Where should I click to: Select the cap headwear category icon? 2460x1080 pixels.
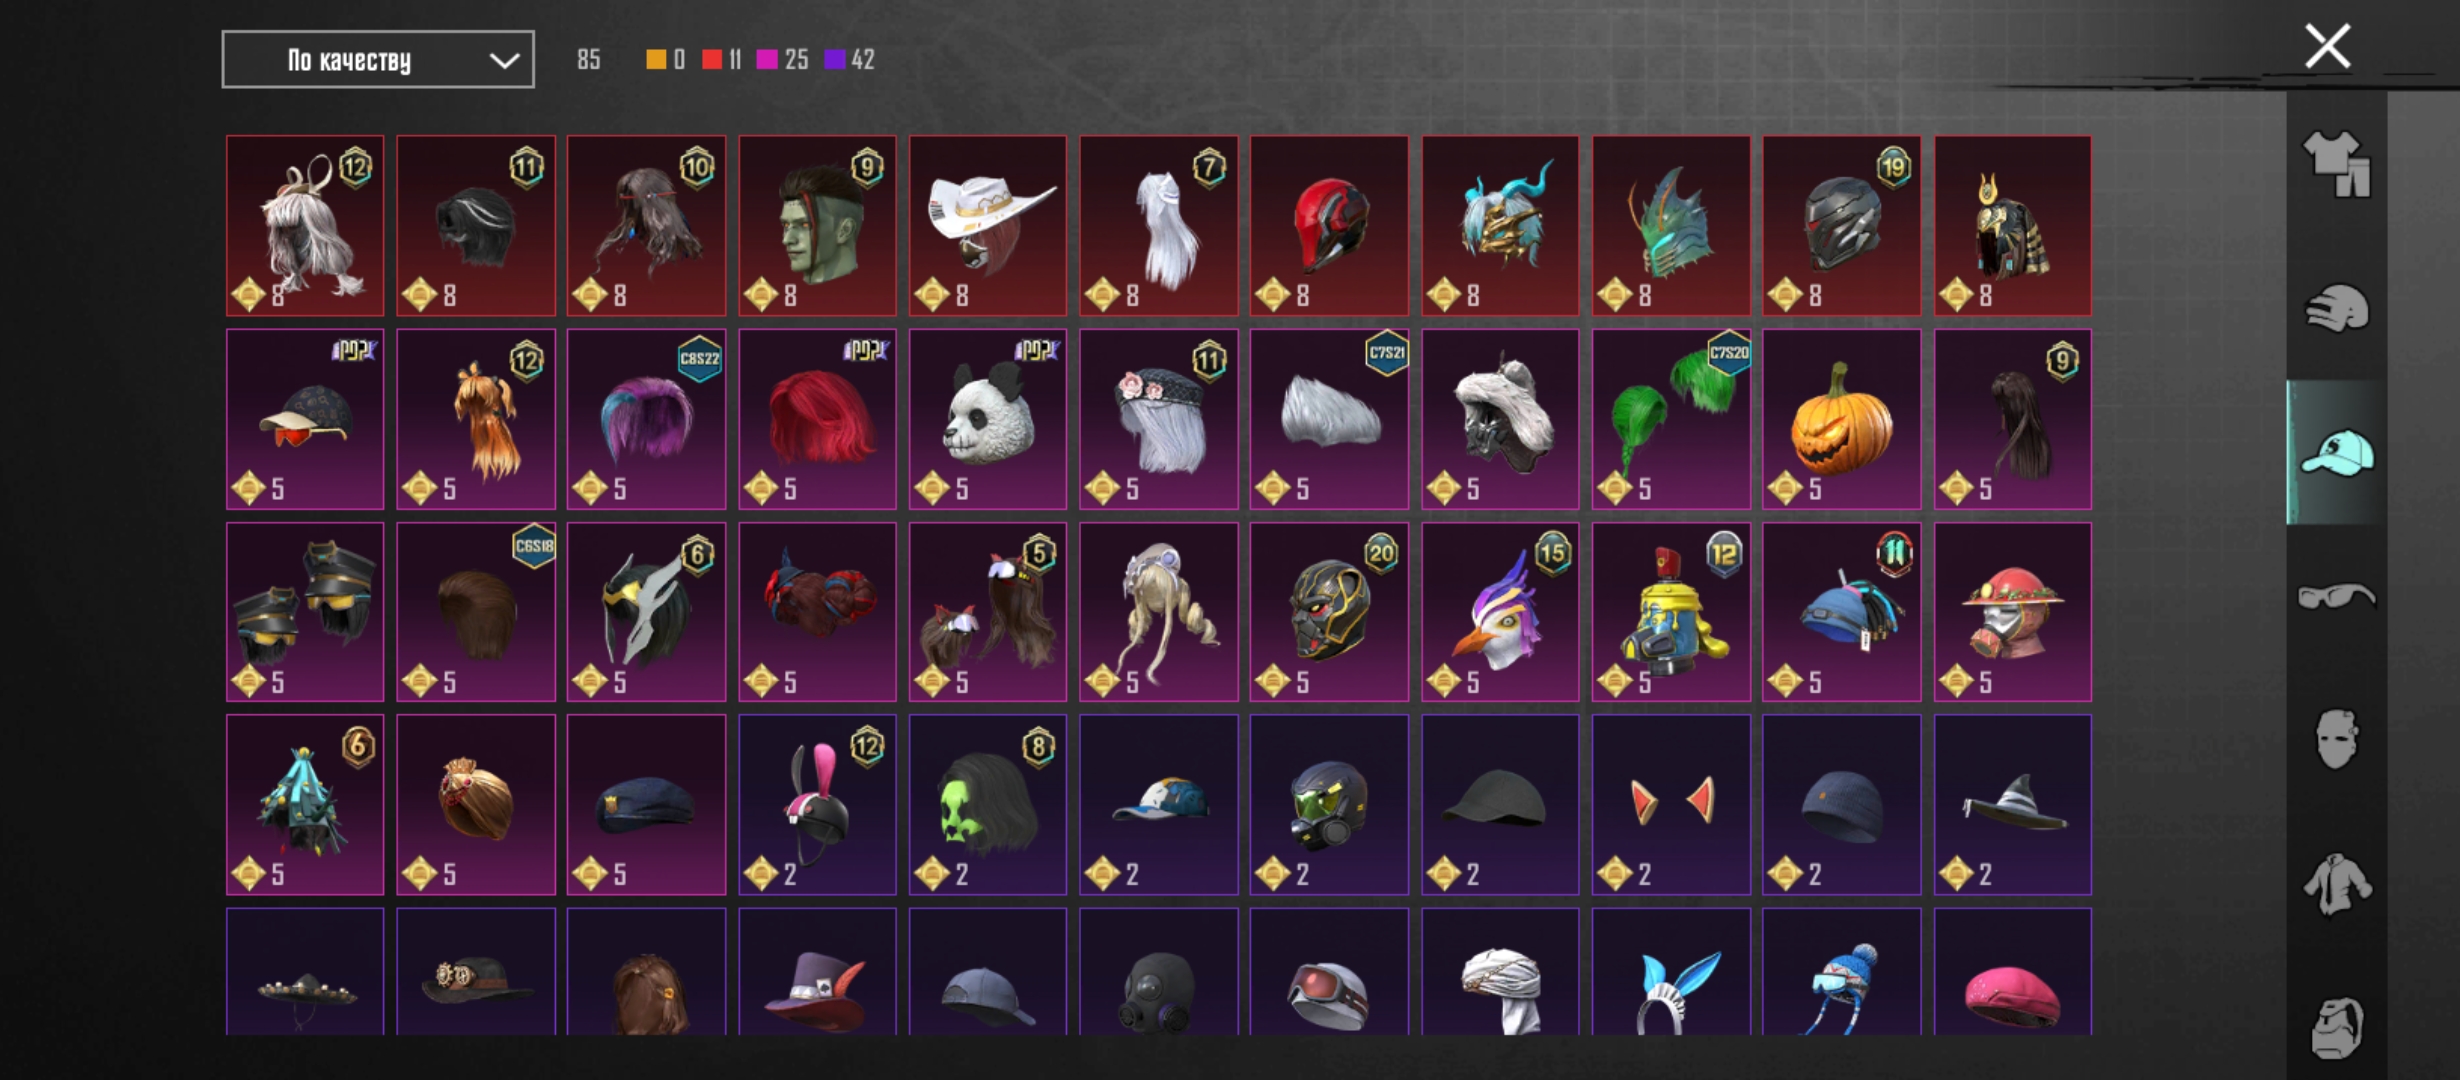coord(2337,453)
